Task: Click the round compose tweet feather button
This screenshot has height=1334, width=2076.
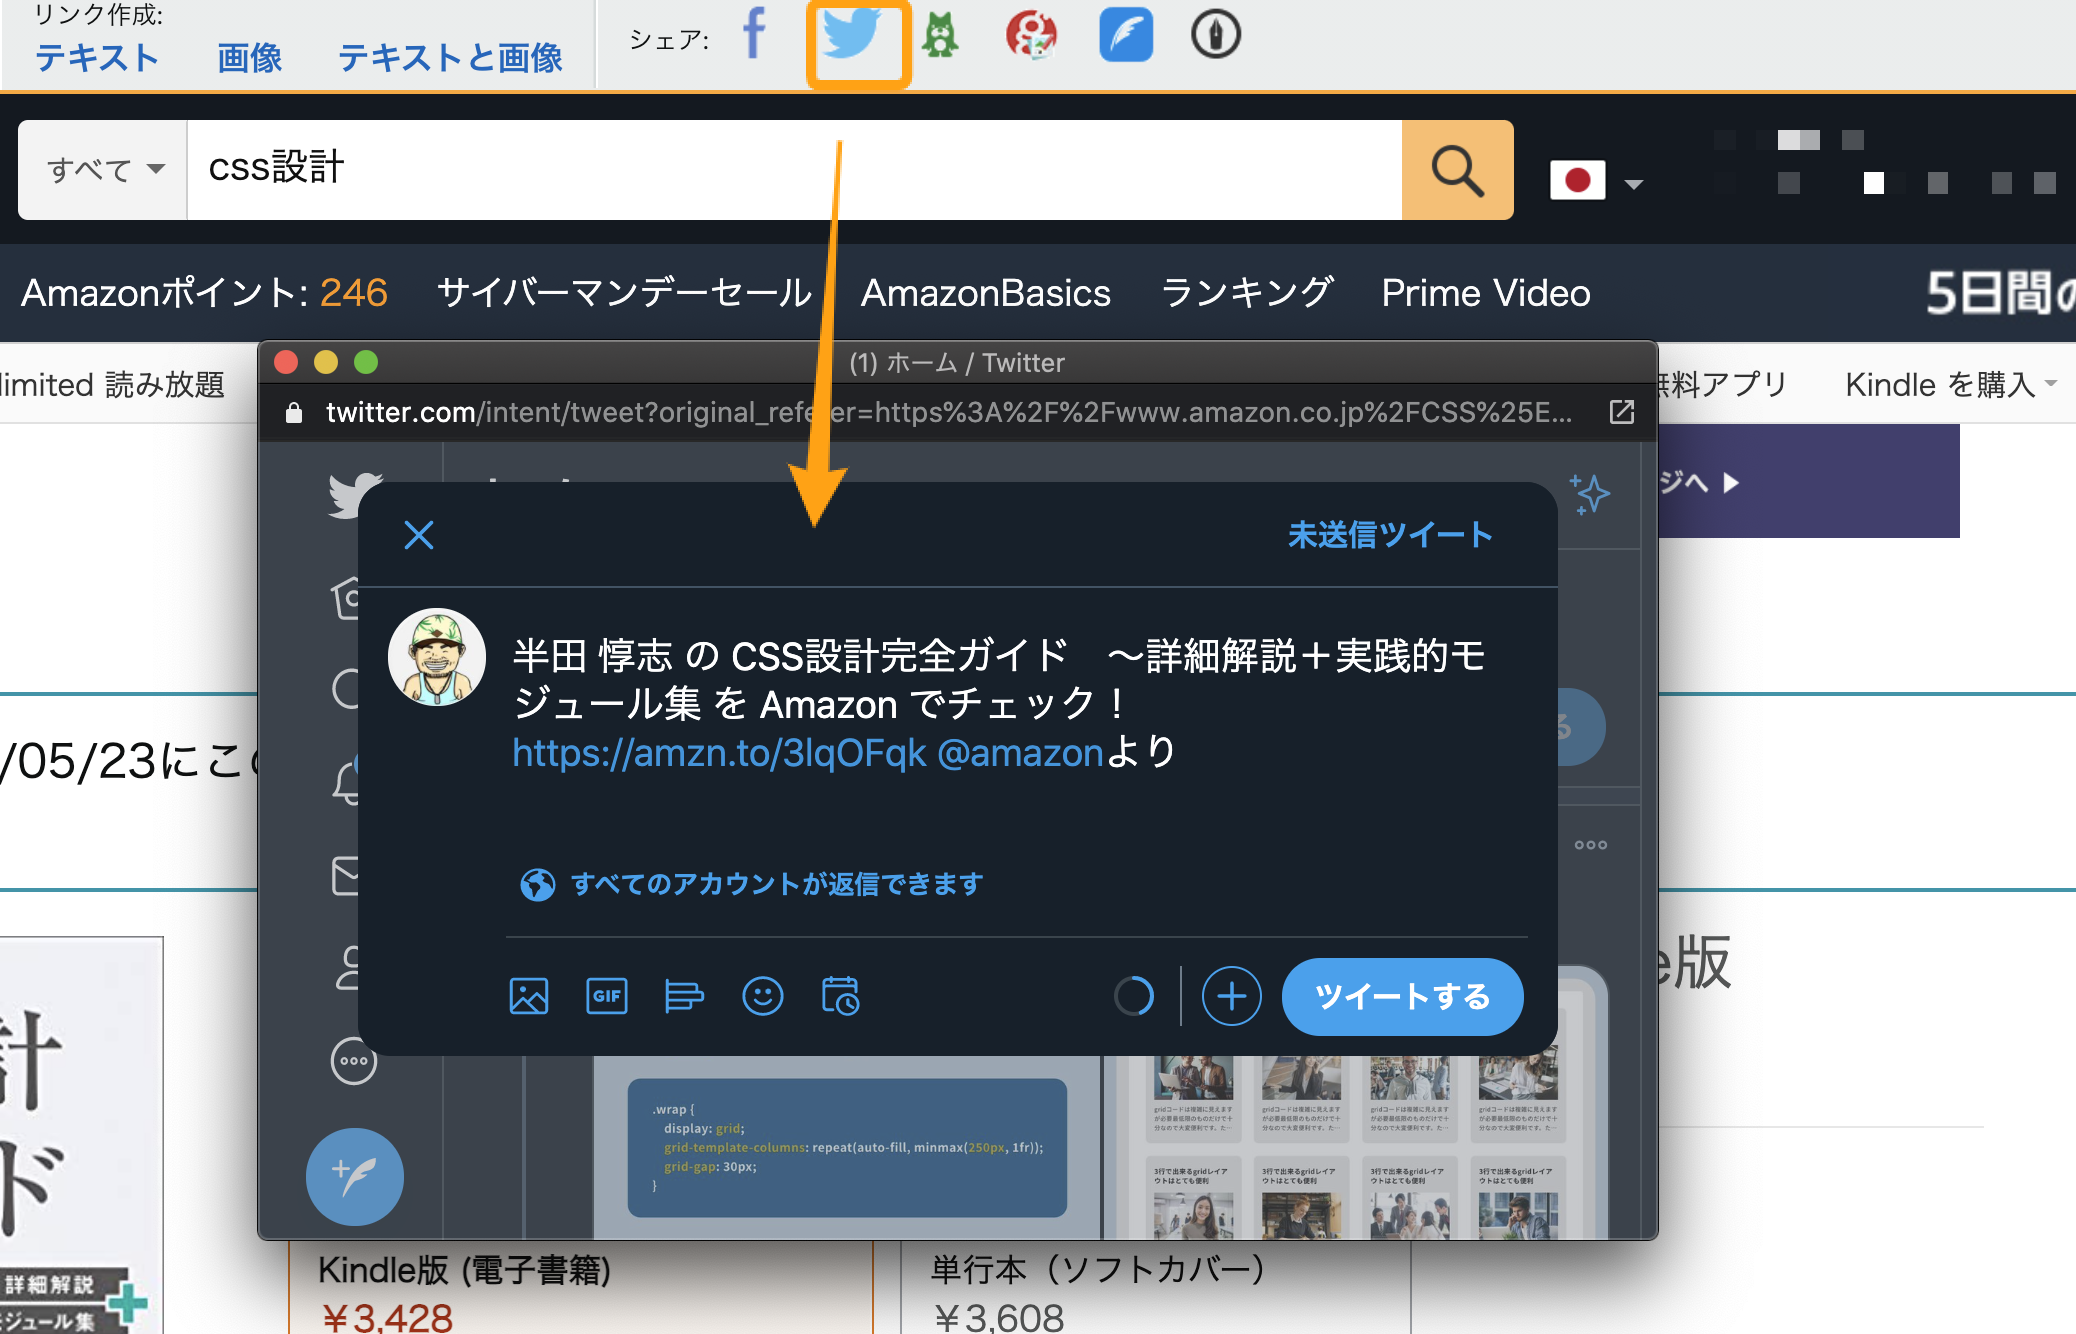Action: 355,1177
